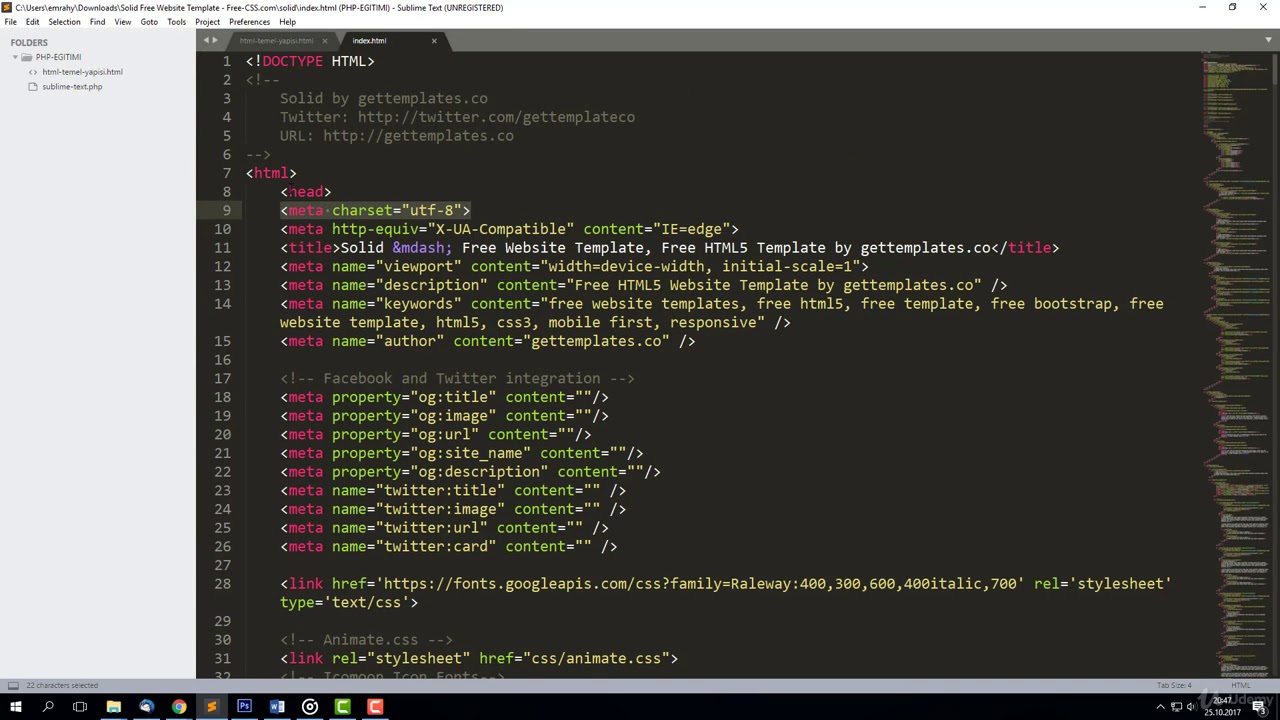Open Windows taskbar search
This screenshot has width=1280, height=720.
click(x=48, y=707)
